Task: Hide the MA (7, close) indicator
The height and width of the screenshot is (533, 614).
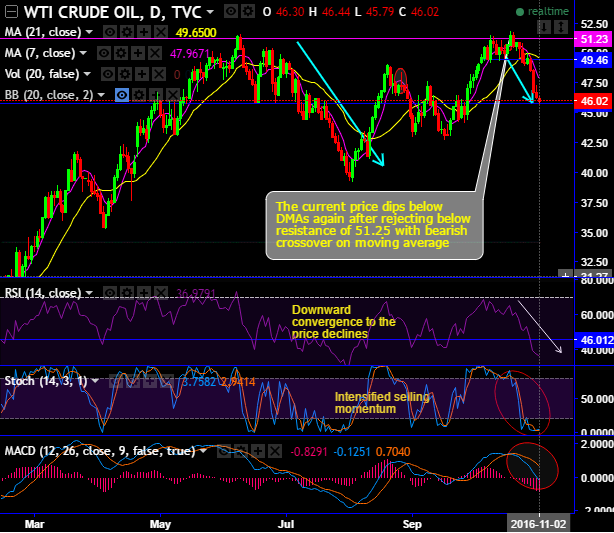Action: pos(104,53)
